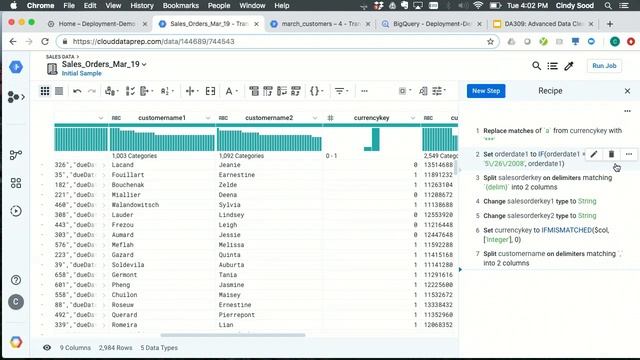Viewport: 640px width, 360px height.
Task: Toggle the eye icon for column visibility
Action: (x=47, y=348)
